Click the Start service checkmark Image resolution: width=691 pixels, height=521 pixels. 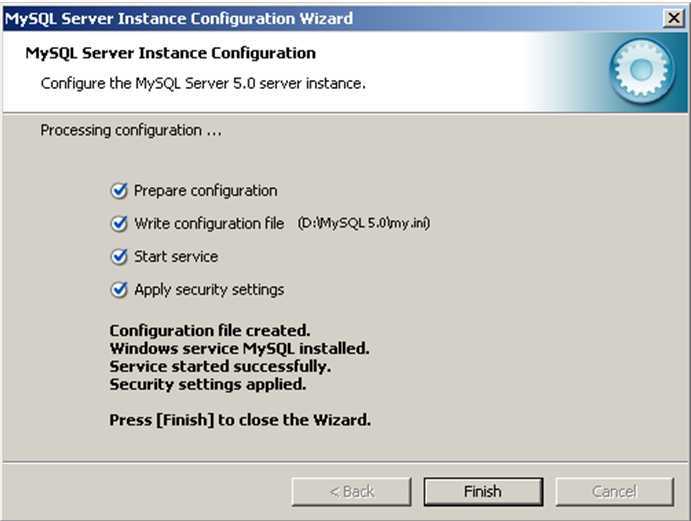pos(120,257)
